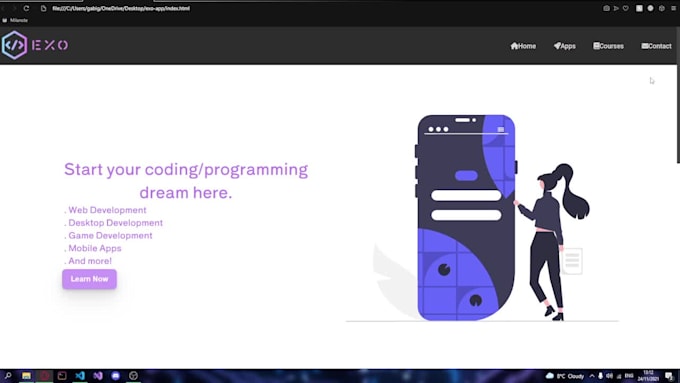Click the snapshot camera icon in browser toolbar
This screenshot has width=680, height=383.
(x=606, y=8)
